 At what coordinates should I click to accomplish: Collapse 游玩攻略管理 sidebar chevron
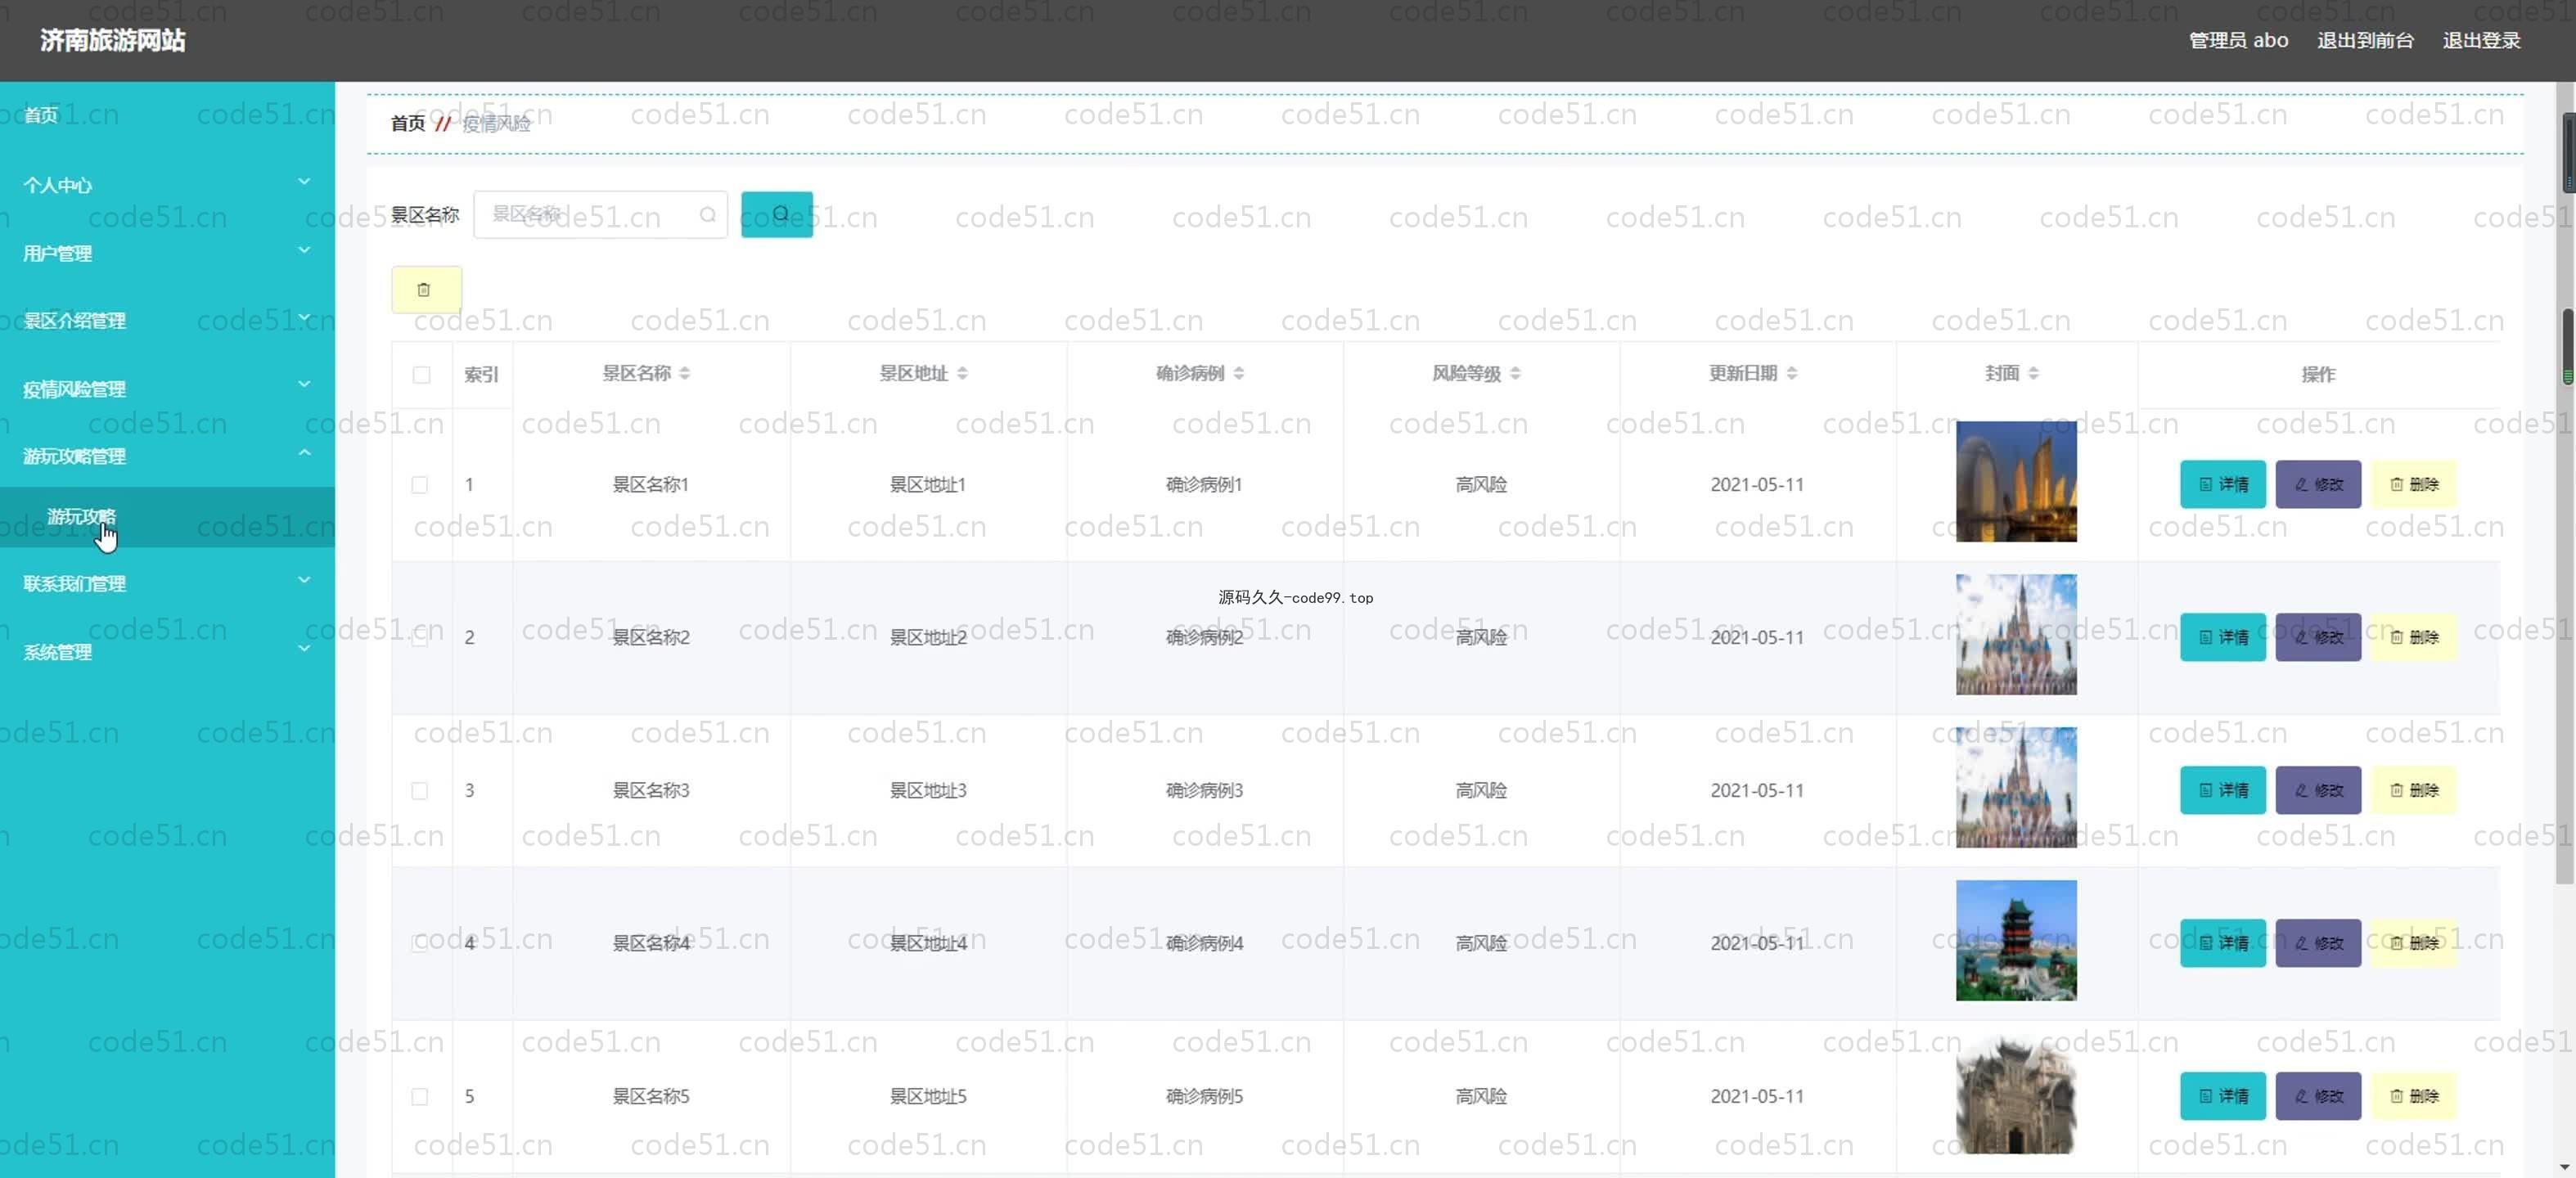coord(304,453)
